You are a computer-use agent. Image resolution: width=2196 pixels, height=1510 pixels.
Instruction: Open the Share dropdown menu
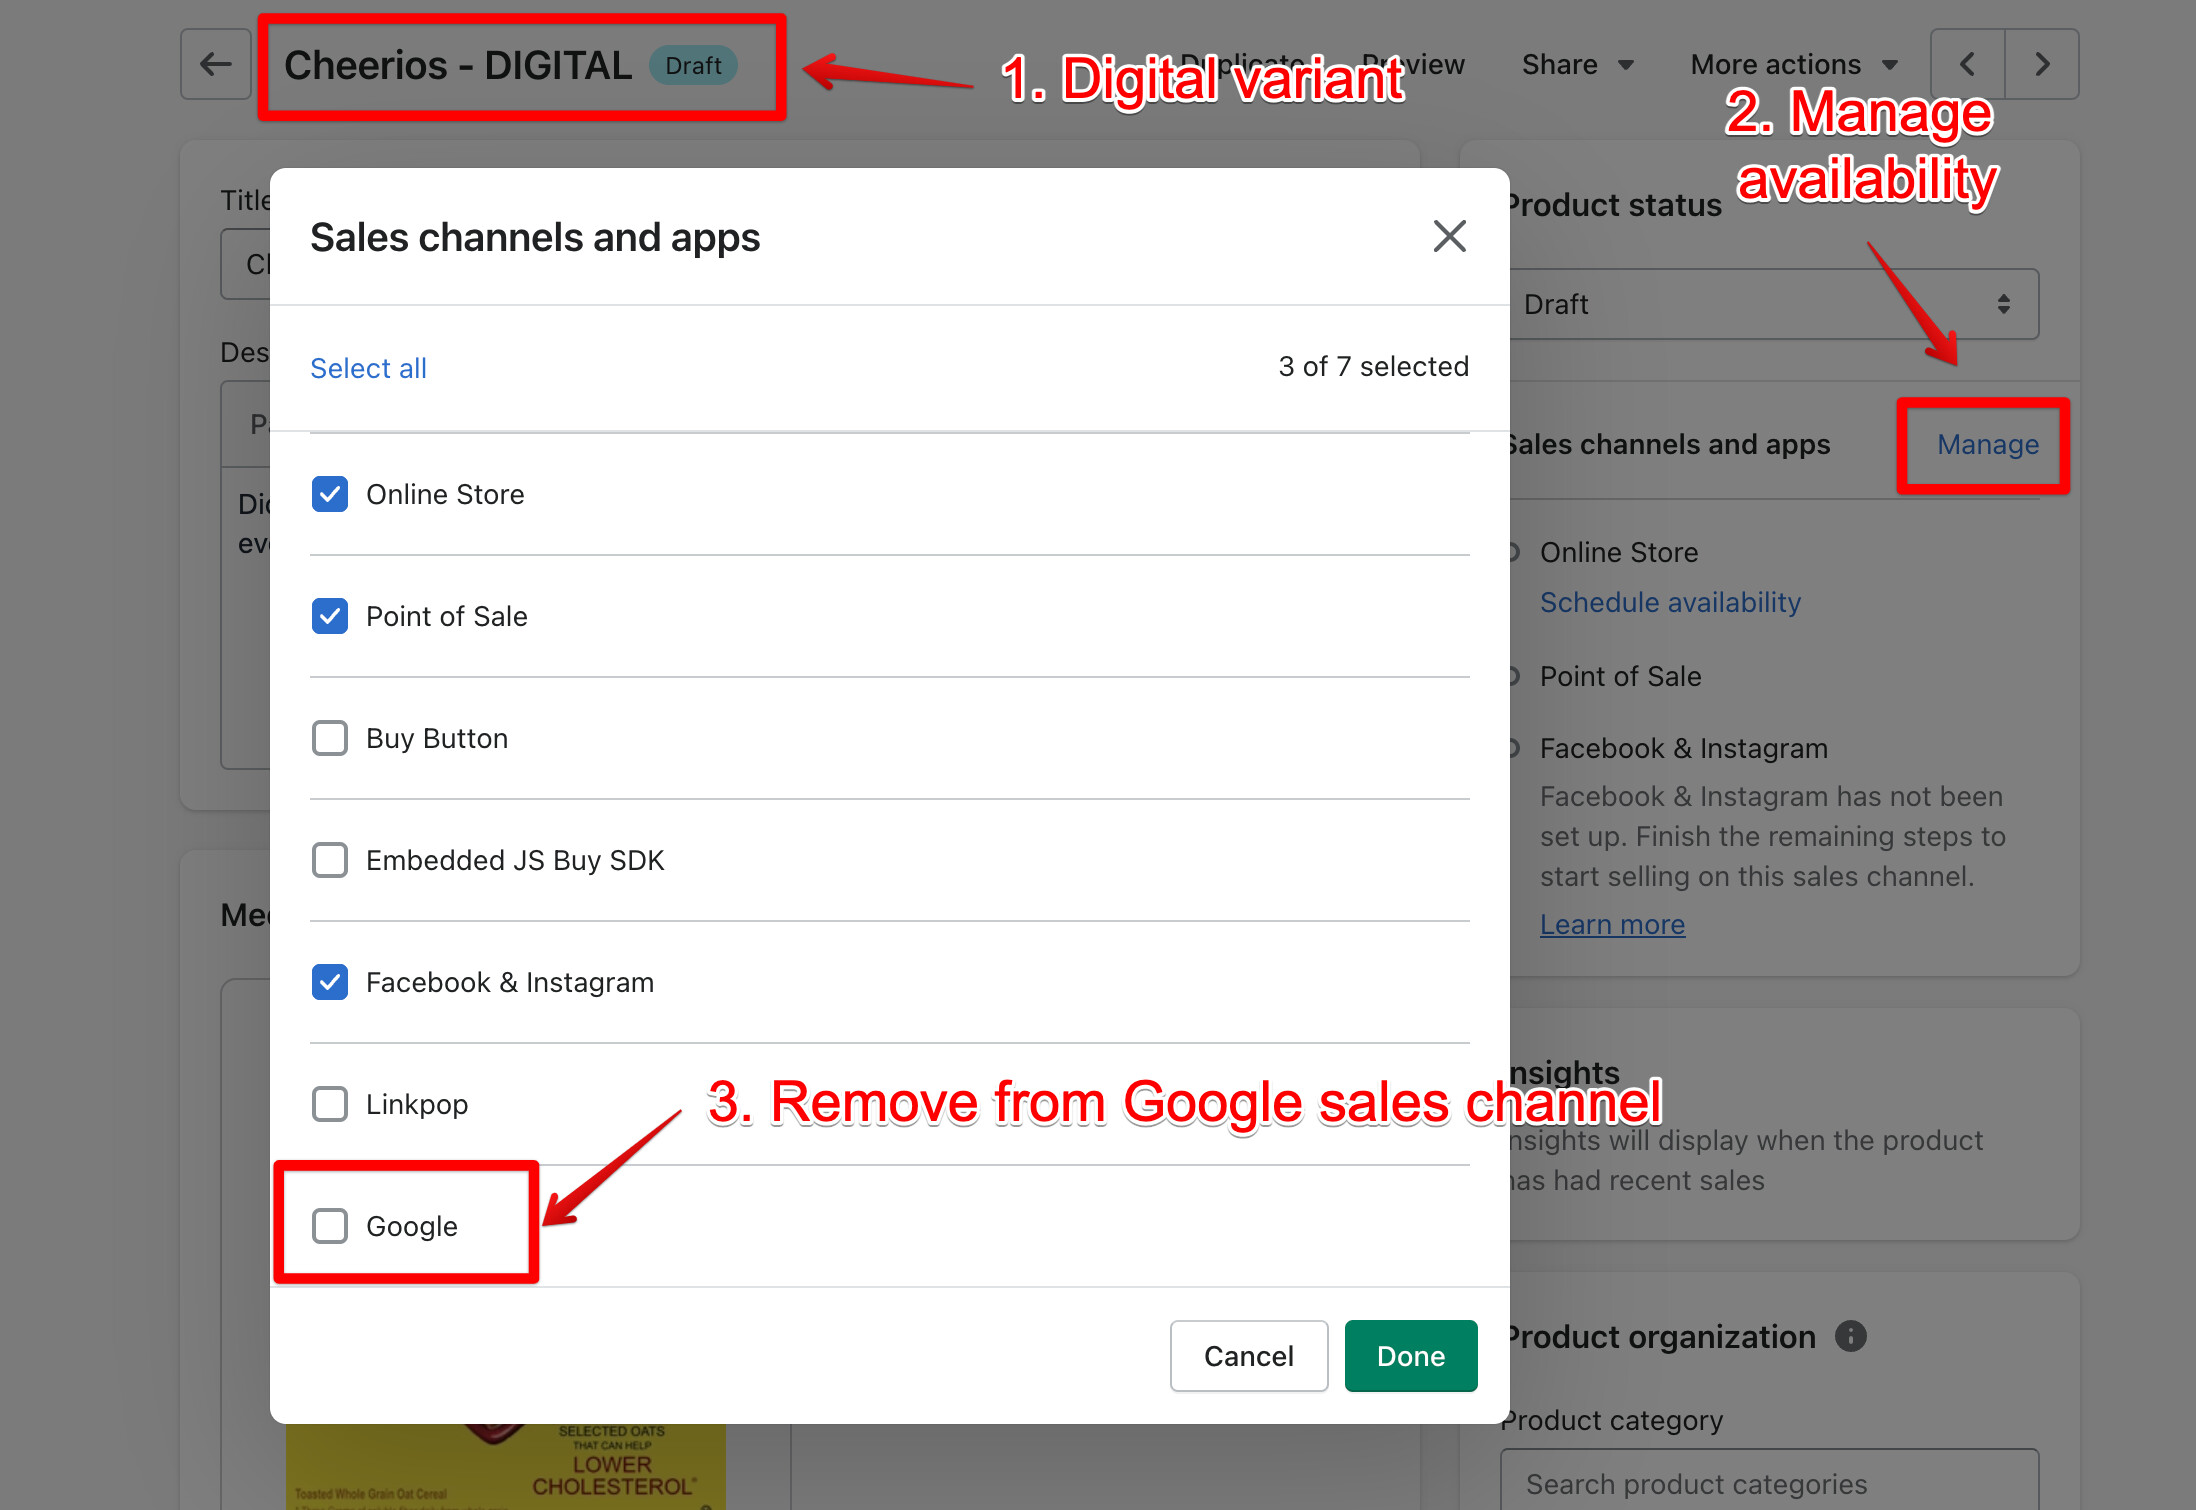click(1576, 65)
